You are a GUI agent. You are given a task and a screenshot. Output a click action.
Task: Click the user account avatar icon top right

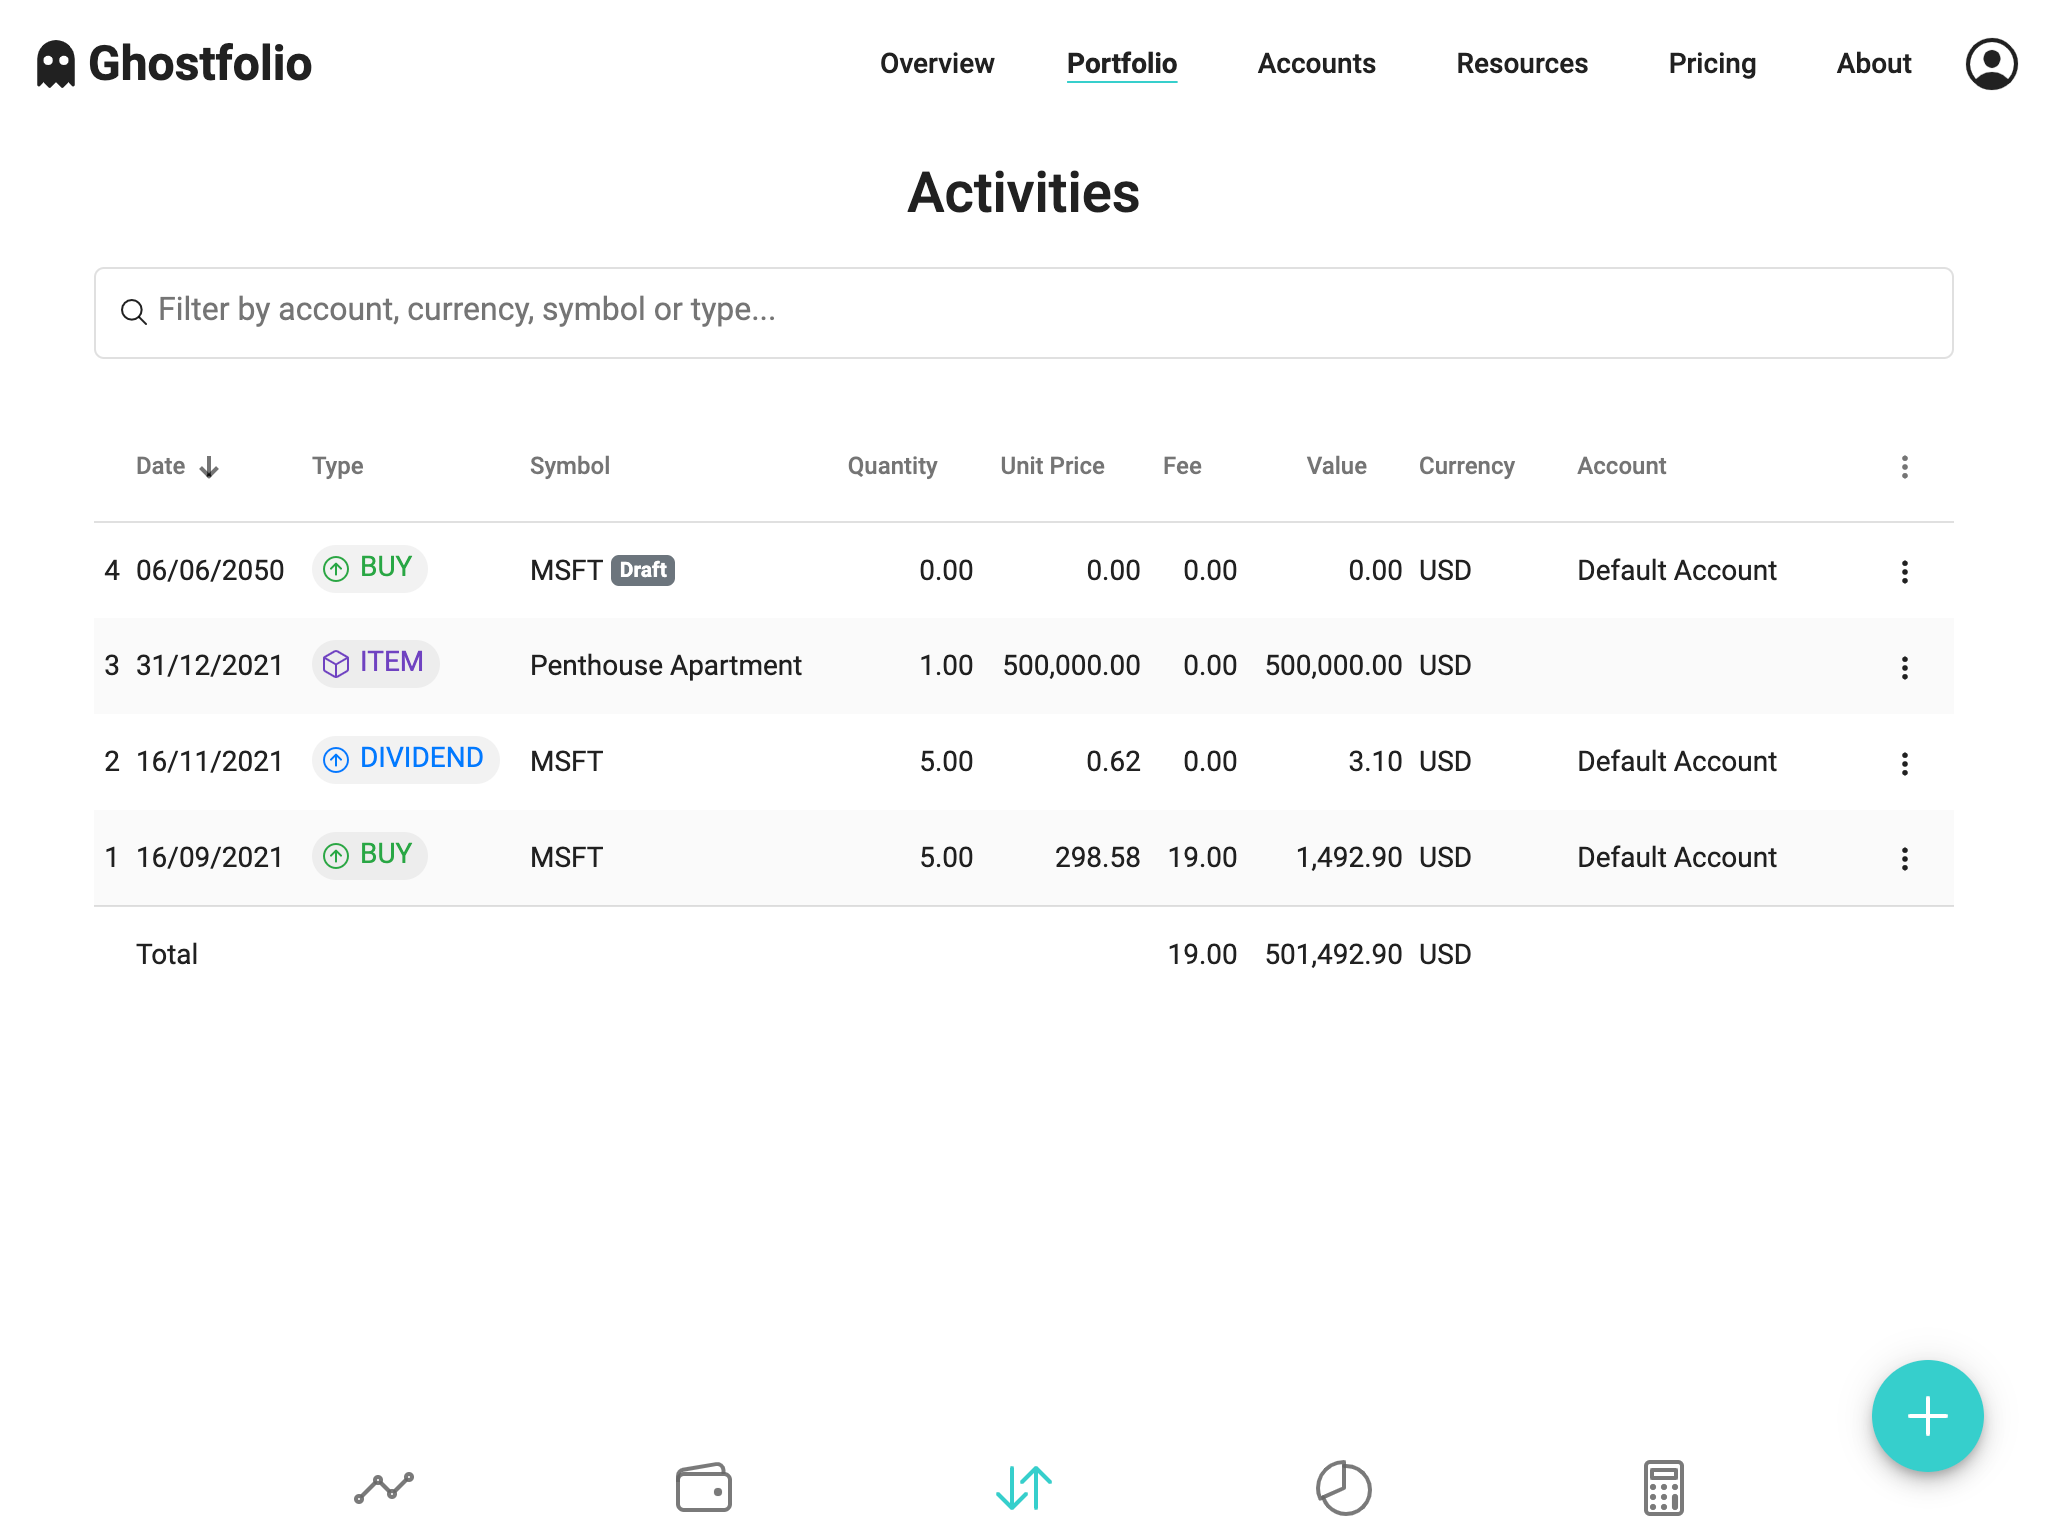[1991, 63]
